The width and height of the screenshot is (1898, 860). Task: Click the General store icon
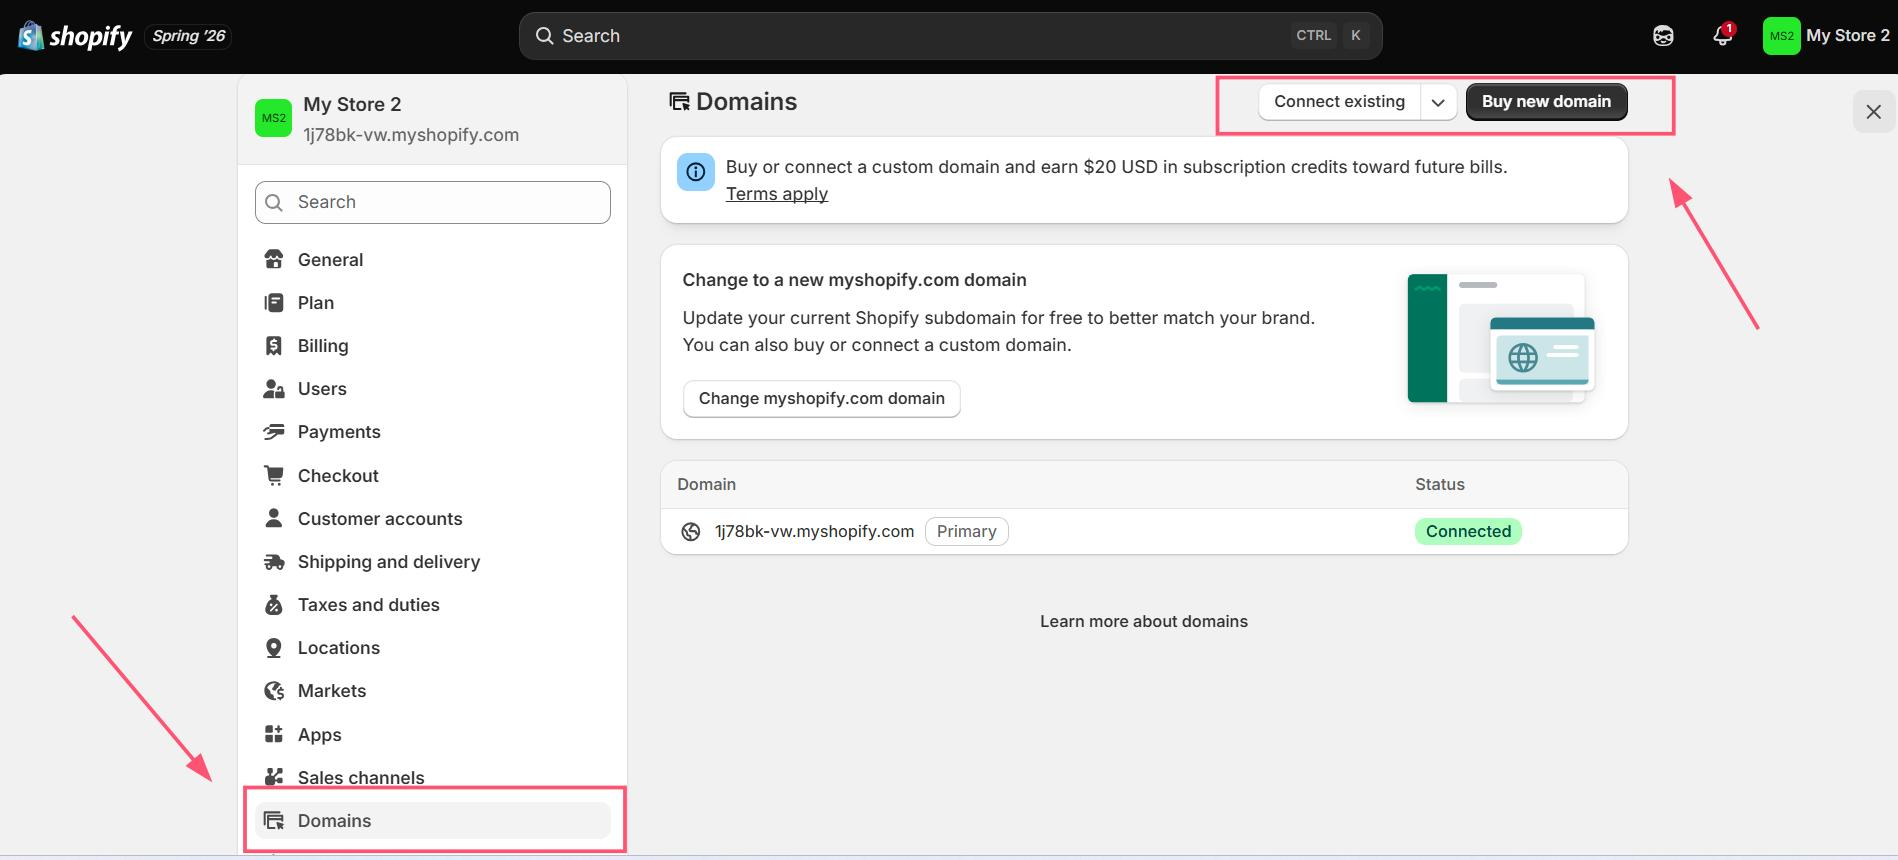click(274, 260)
